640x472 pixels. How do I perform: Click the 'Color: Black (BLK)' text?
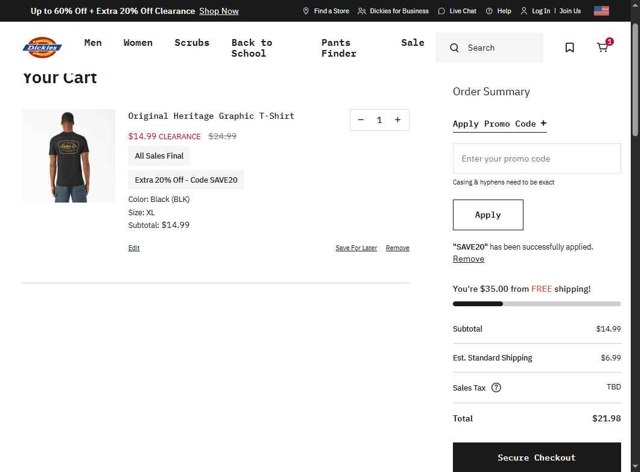[x=159, y=199]
